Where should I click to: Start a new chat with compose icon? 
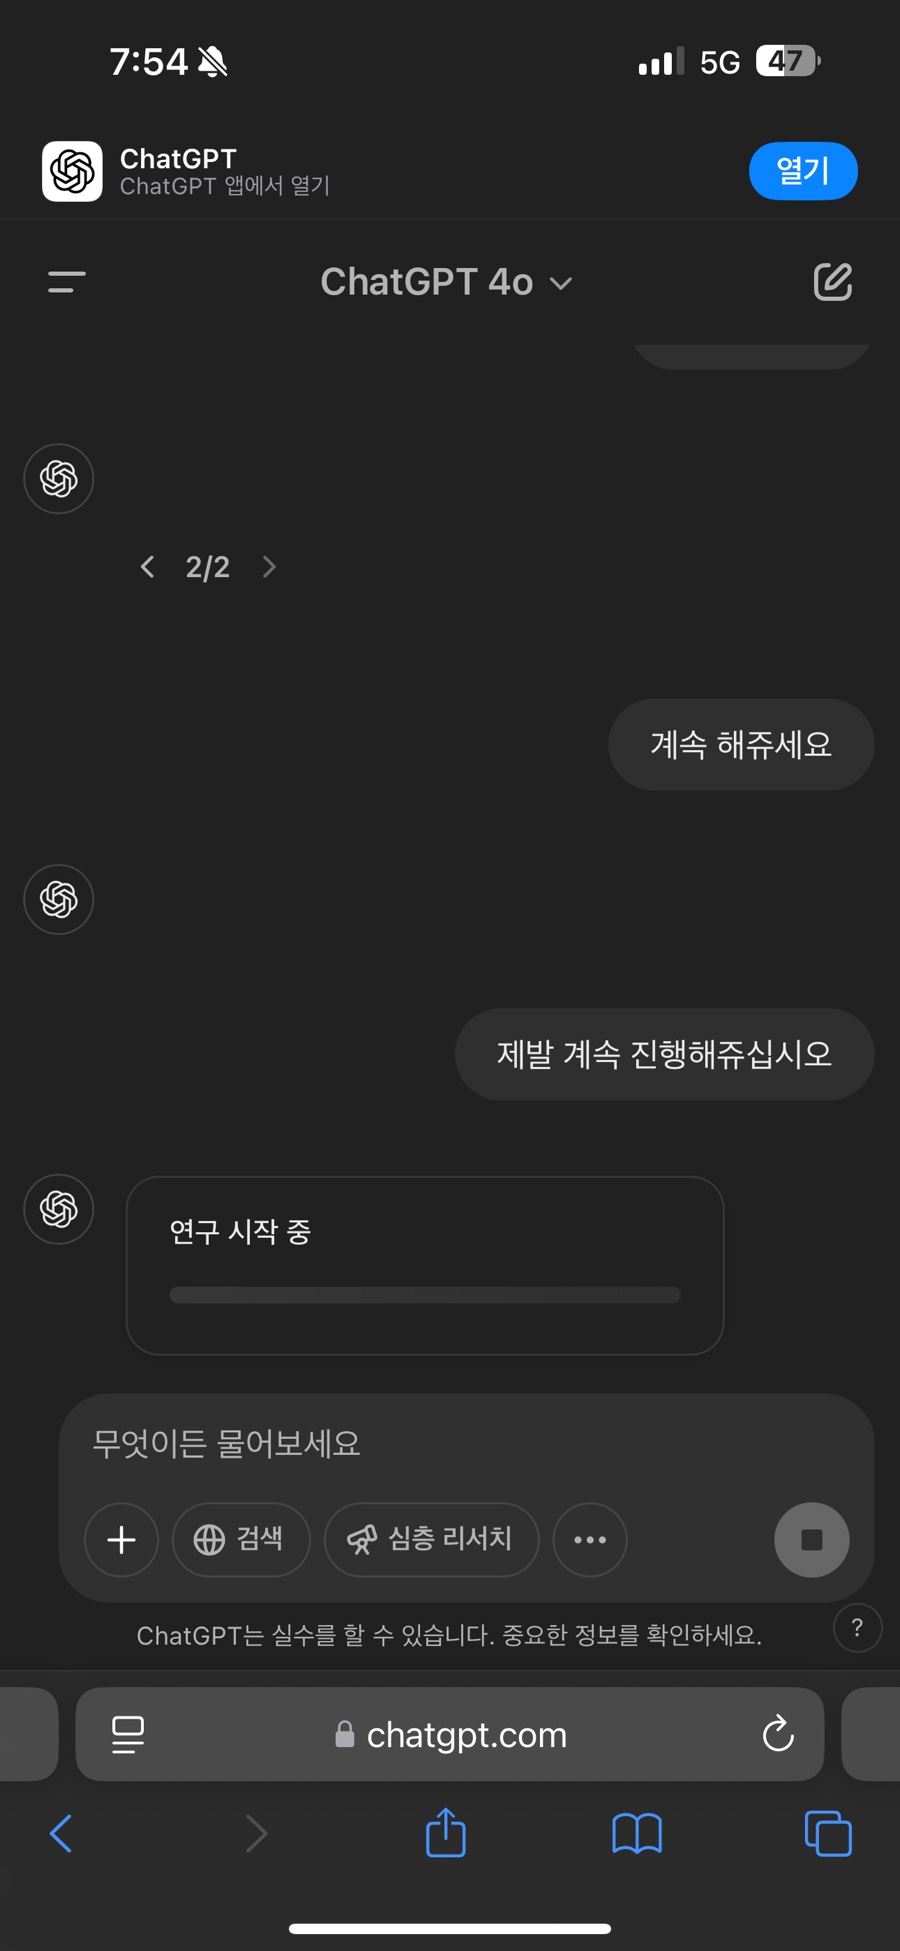(832, 282)
